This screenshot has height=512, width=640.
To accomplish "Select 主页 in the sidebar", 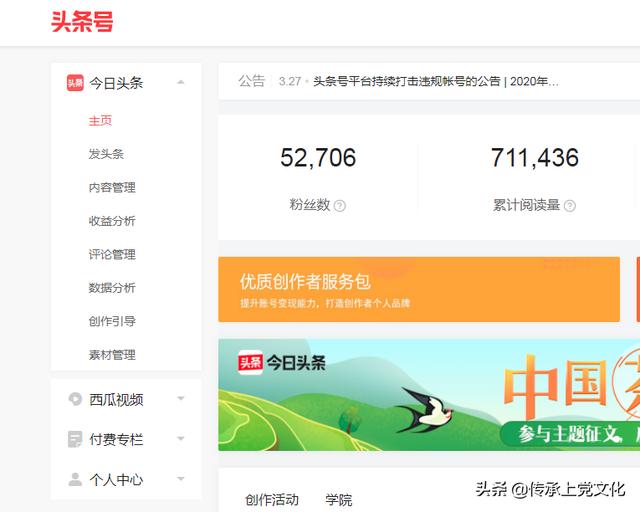I will pyautogui.click(x=100, y=121).
